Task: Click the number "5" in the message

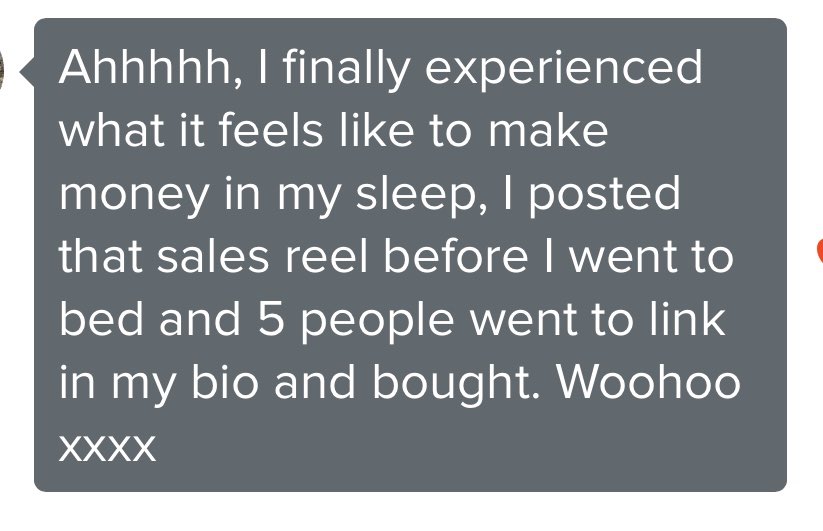Action: pyautogui.click(x=258, y=320)
